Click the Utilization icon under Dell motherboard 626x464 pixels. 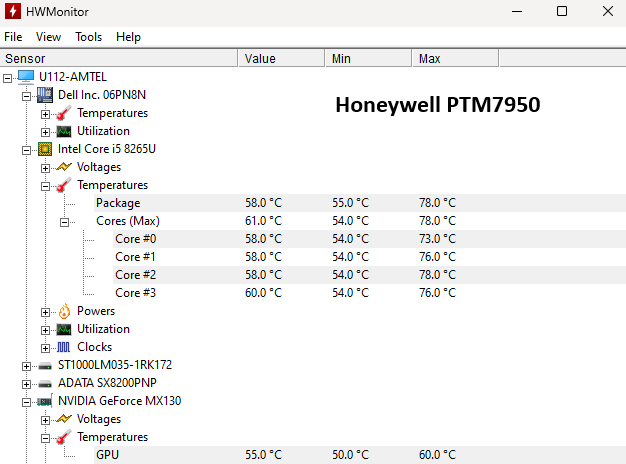64,131
